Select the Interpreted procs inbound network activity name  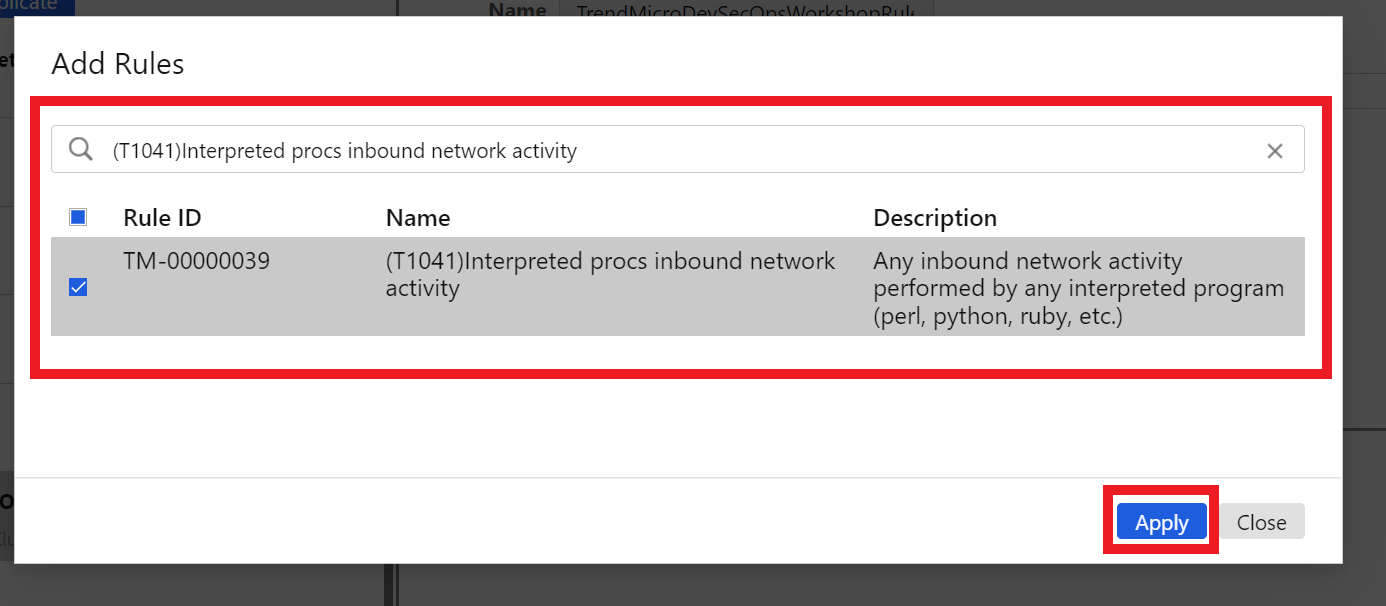(610, 275)
